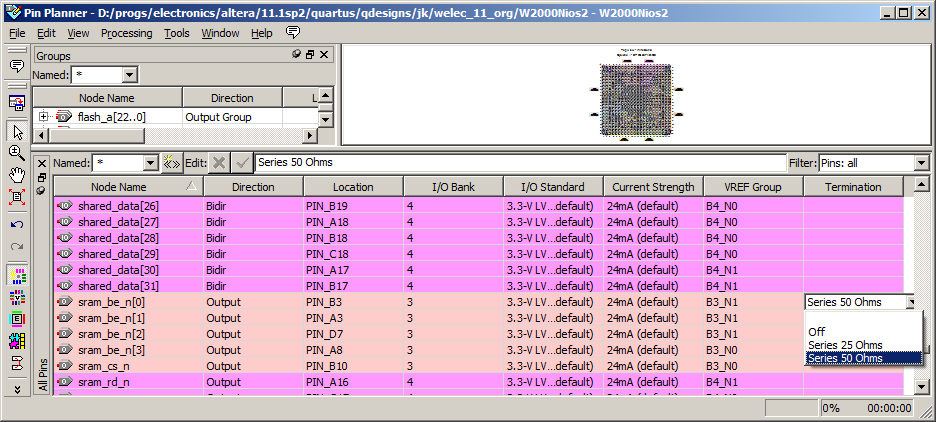Open the Filter Pins: all dropdown
The image size is (936, 422).
coord(921,162)
